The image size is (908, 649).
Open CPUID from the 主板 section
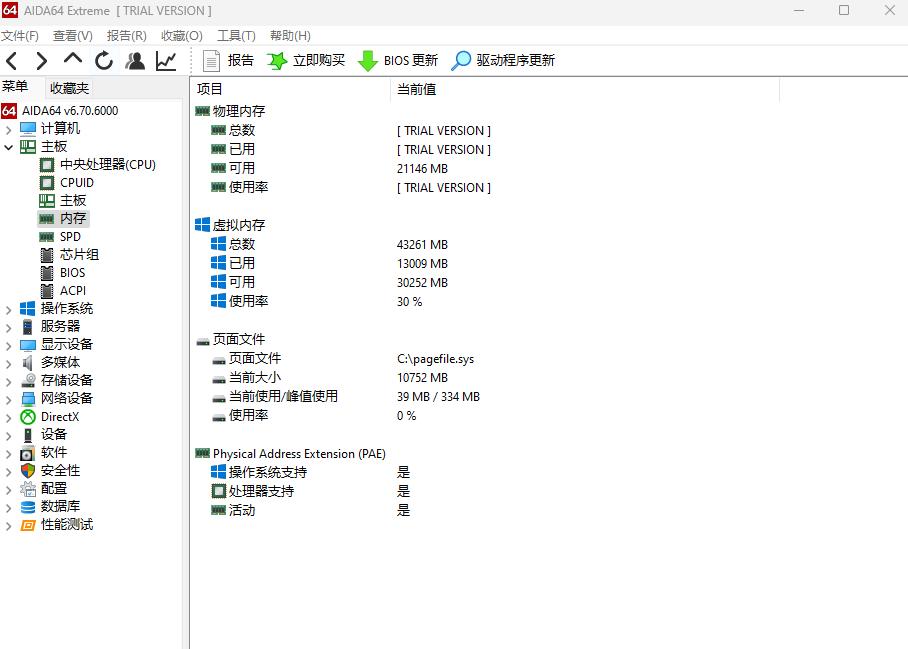point(74,182)
